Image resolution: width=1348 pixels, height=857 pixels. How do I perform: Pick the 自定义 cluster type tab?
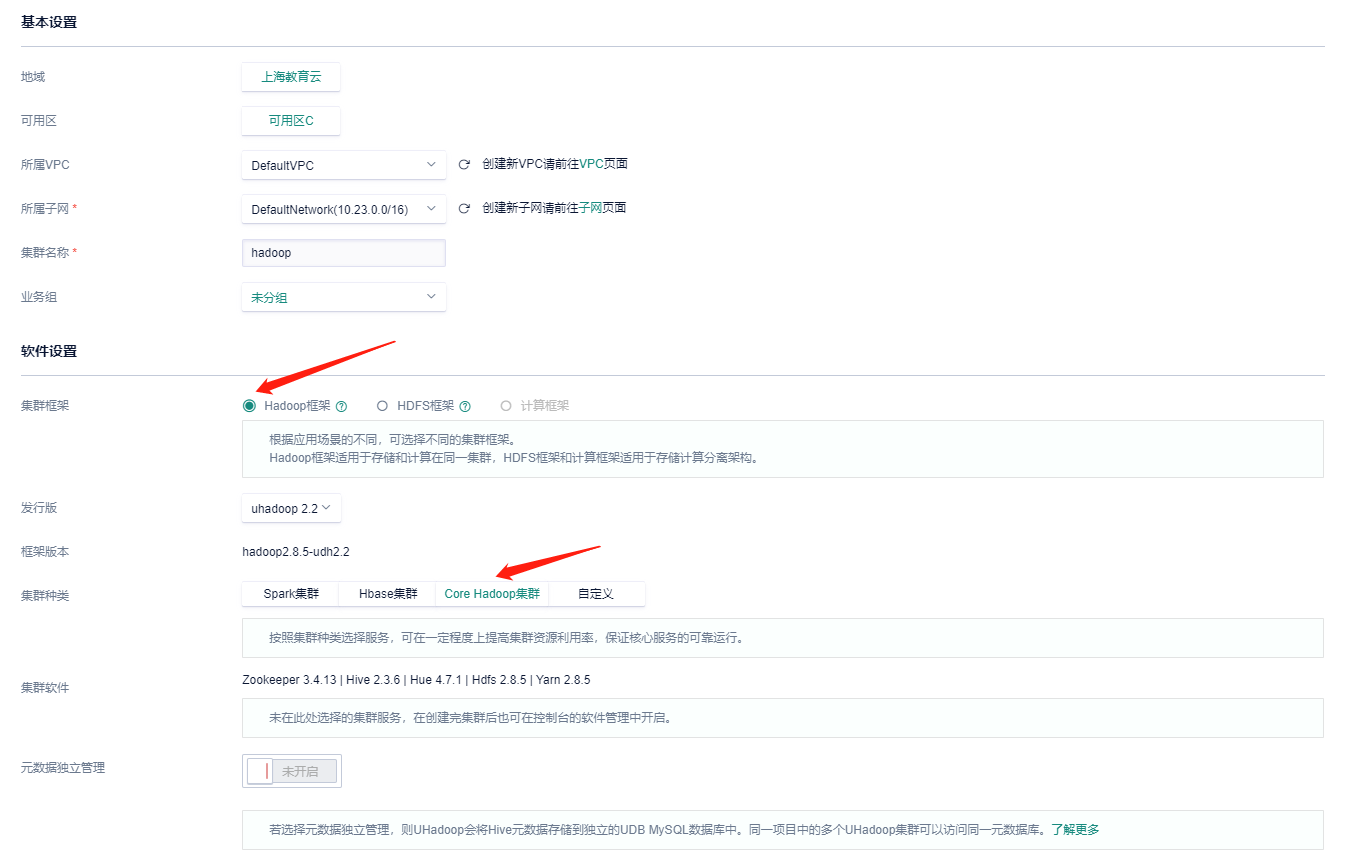click(x=596, y=594)
